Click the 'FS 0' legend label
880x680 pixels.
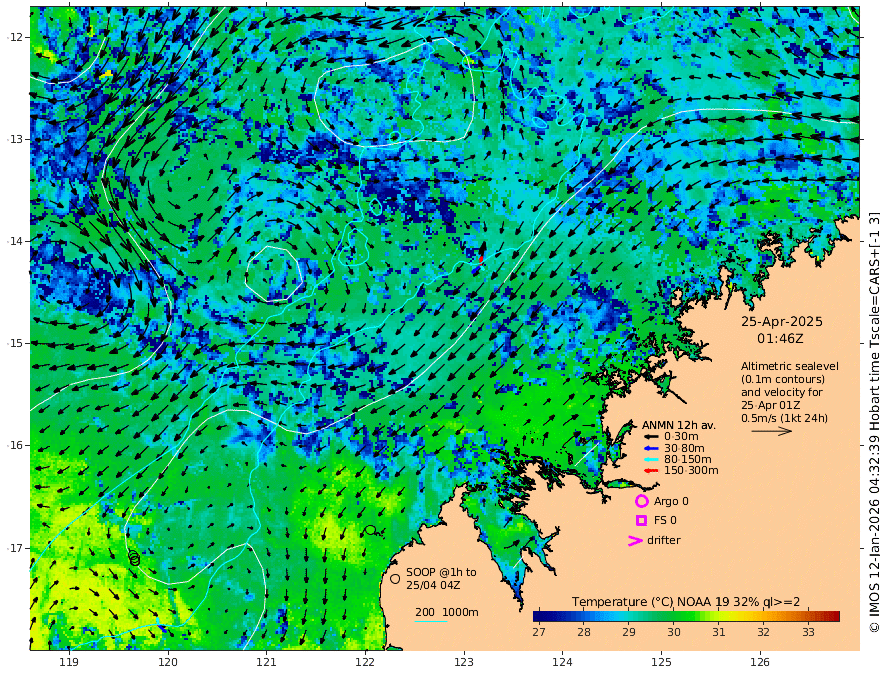click(665, 521)
